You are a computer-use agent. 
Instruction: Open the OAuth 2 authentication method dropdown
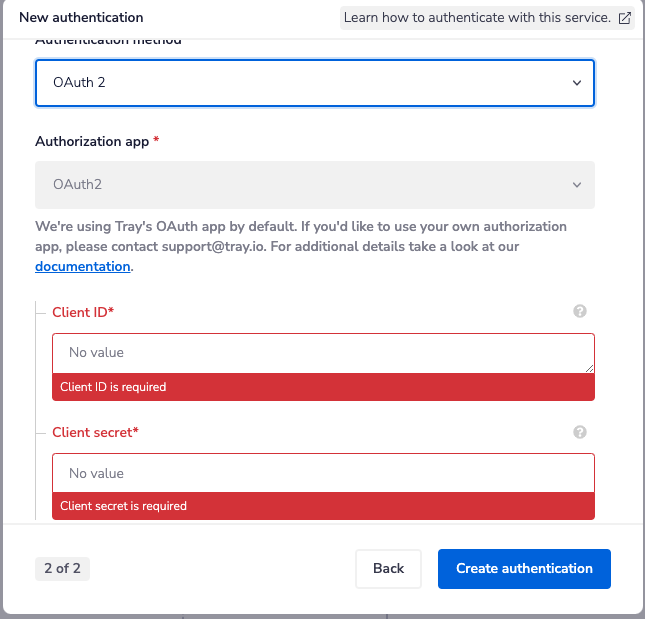[315, 82]
